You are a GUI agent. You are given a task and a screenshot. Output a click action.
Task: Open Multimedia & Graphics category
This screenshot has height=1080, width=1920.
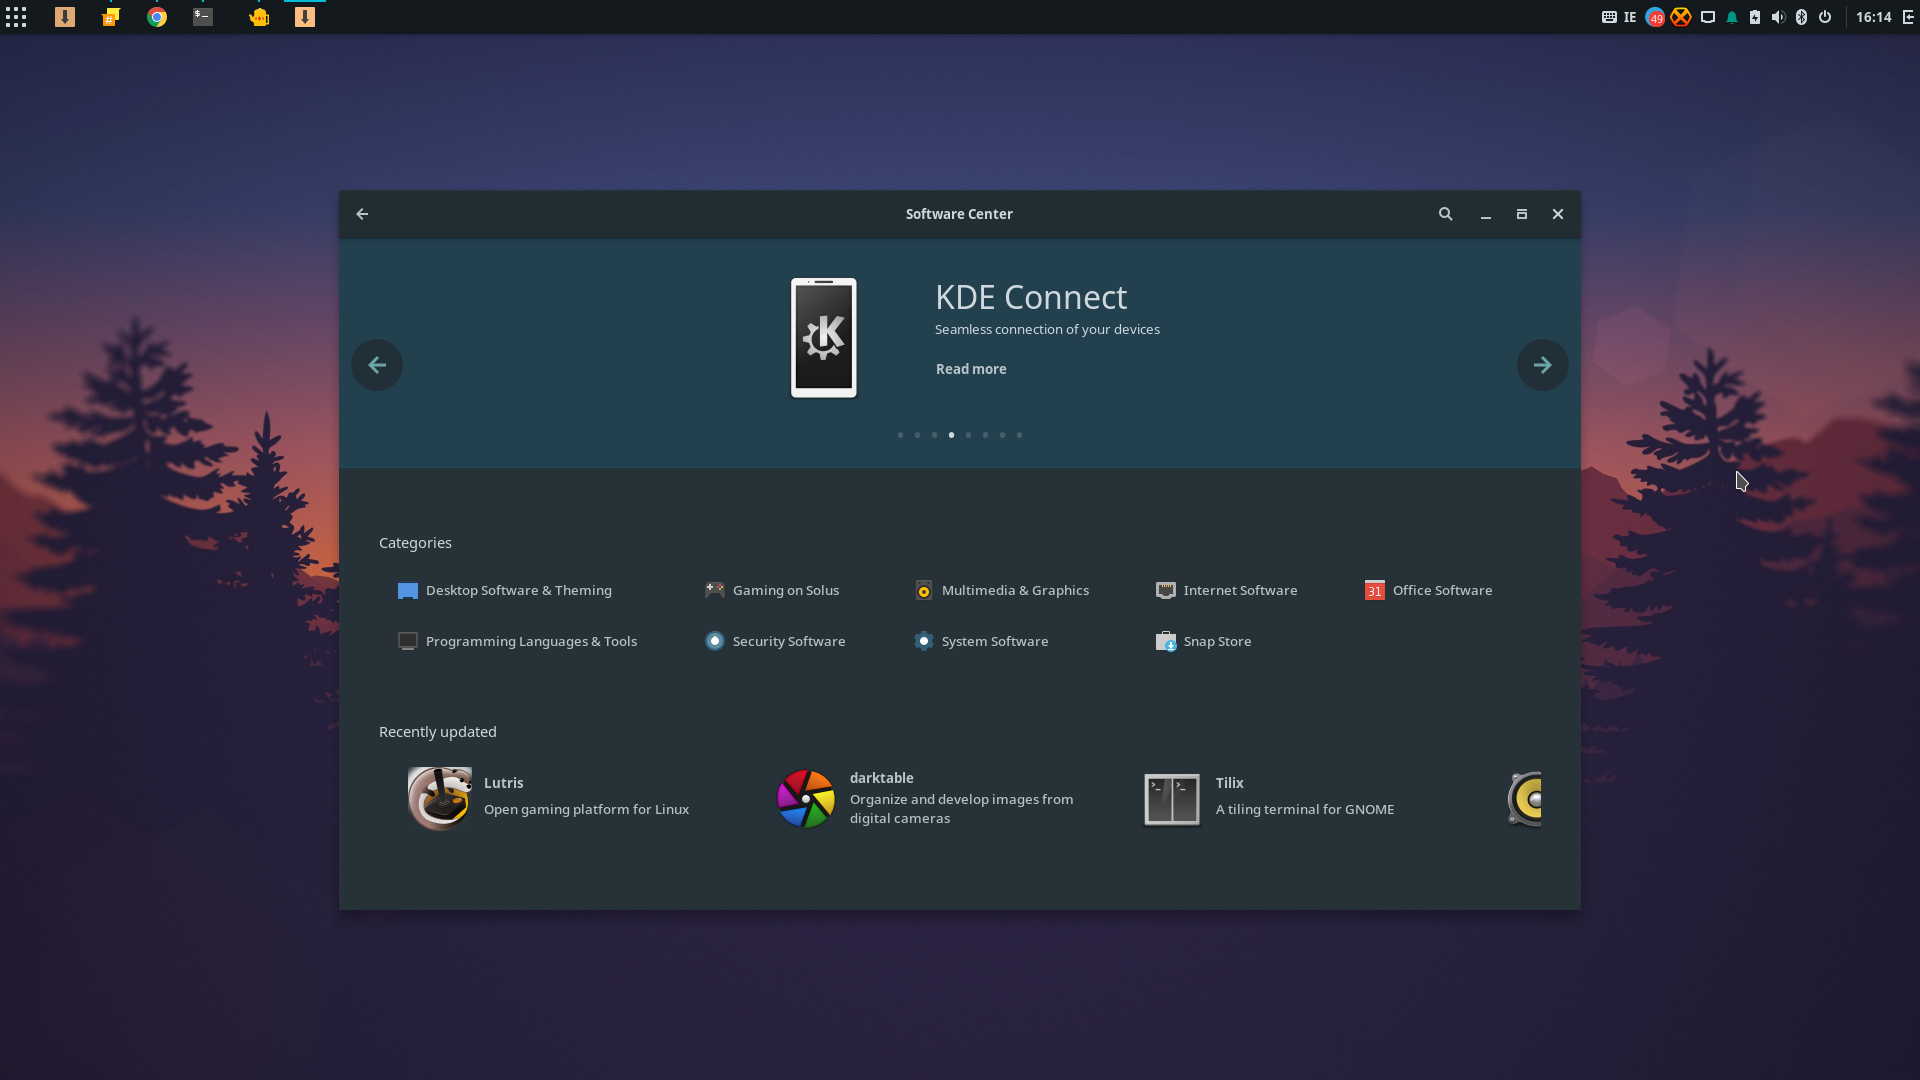[1002, 590]
